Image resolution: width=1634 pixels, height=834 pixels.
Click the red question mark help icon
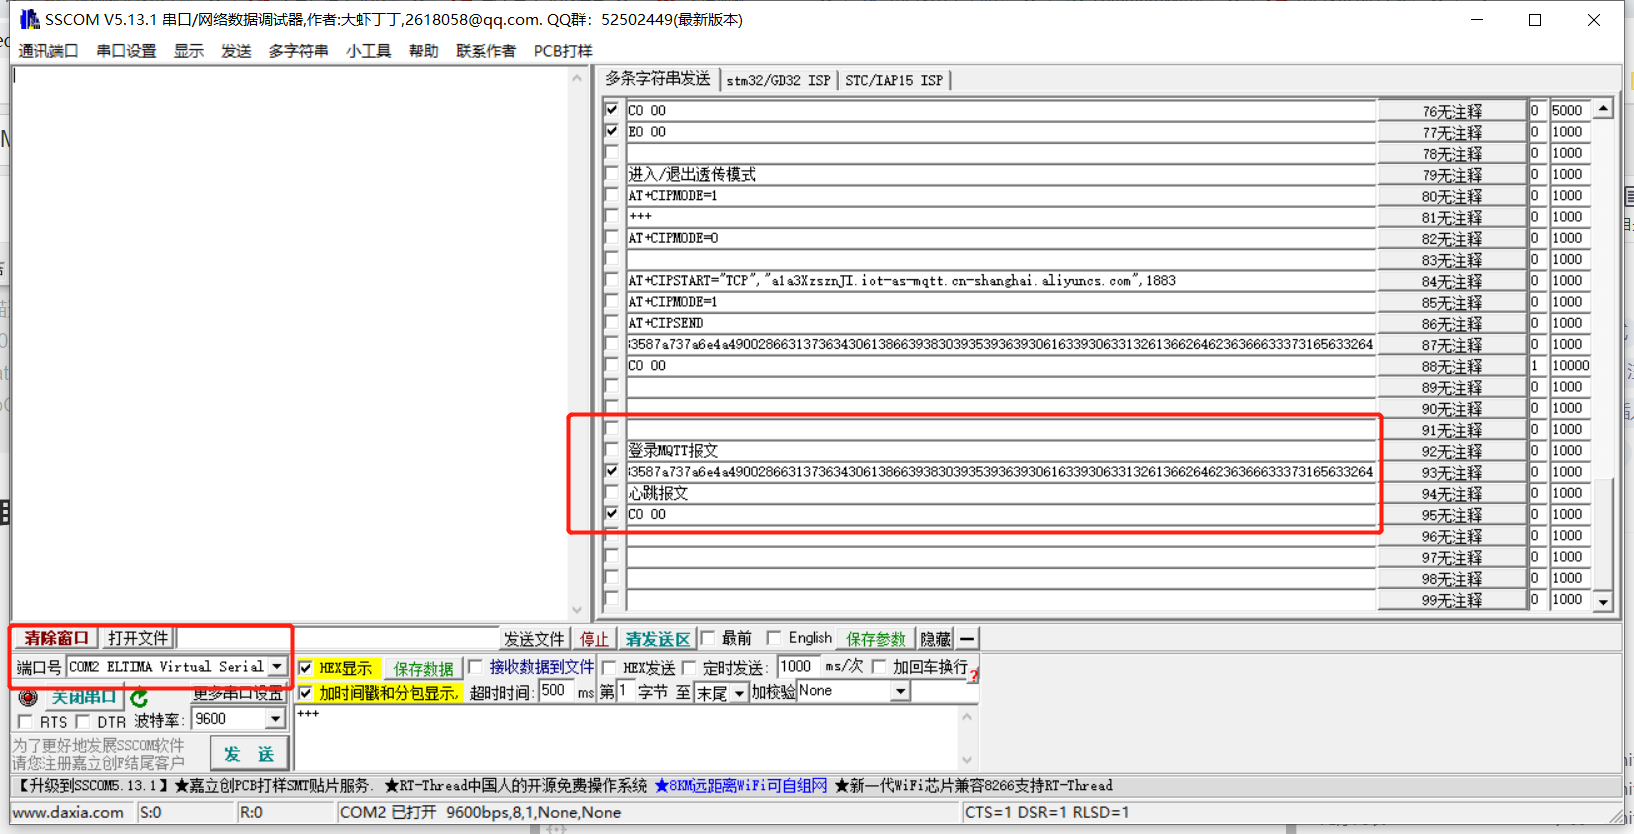point(973,676)
